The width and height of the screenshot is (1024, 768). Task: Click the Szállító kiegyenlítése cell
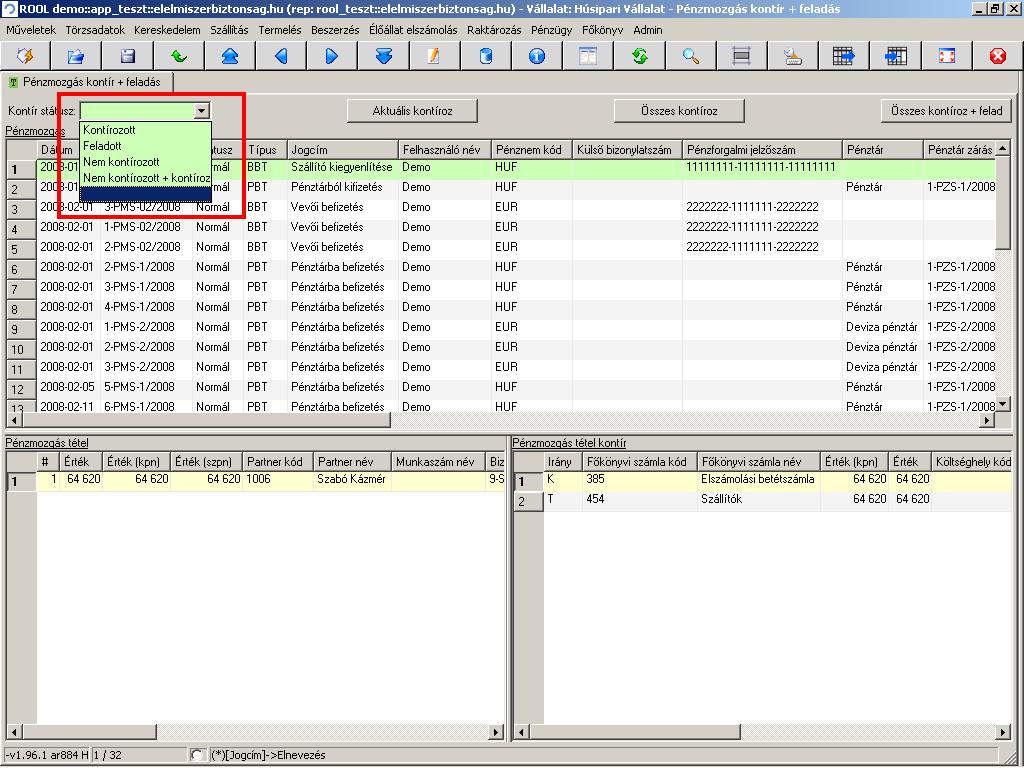(x=342, y=167)
